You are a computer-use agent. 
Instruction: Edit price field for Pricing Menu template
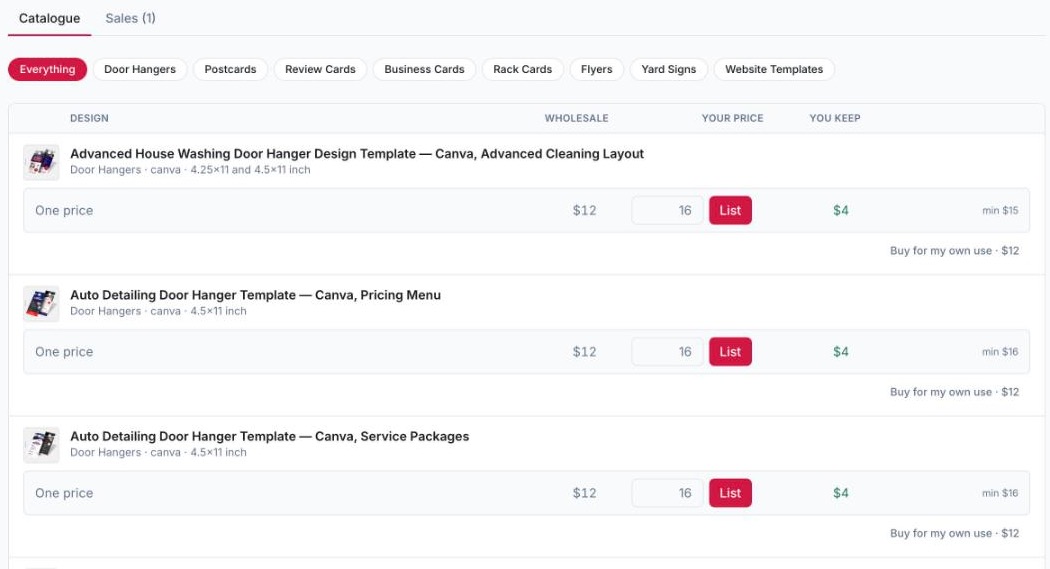point(668,351)
